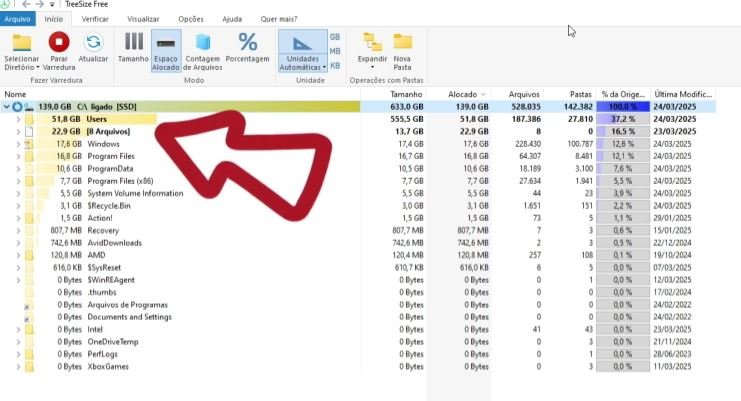The image size is (741, 401).
Task: Select the Arquivos de Programas link icon
Action: pyautogui.click(x=29, y=305)
